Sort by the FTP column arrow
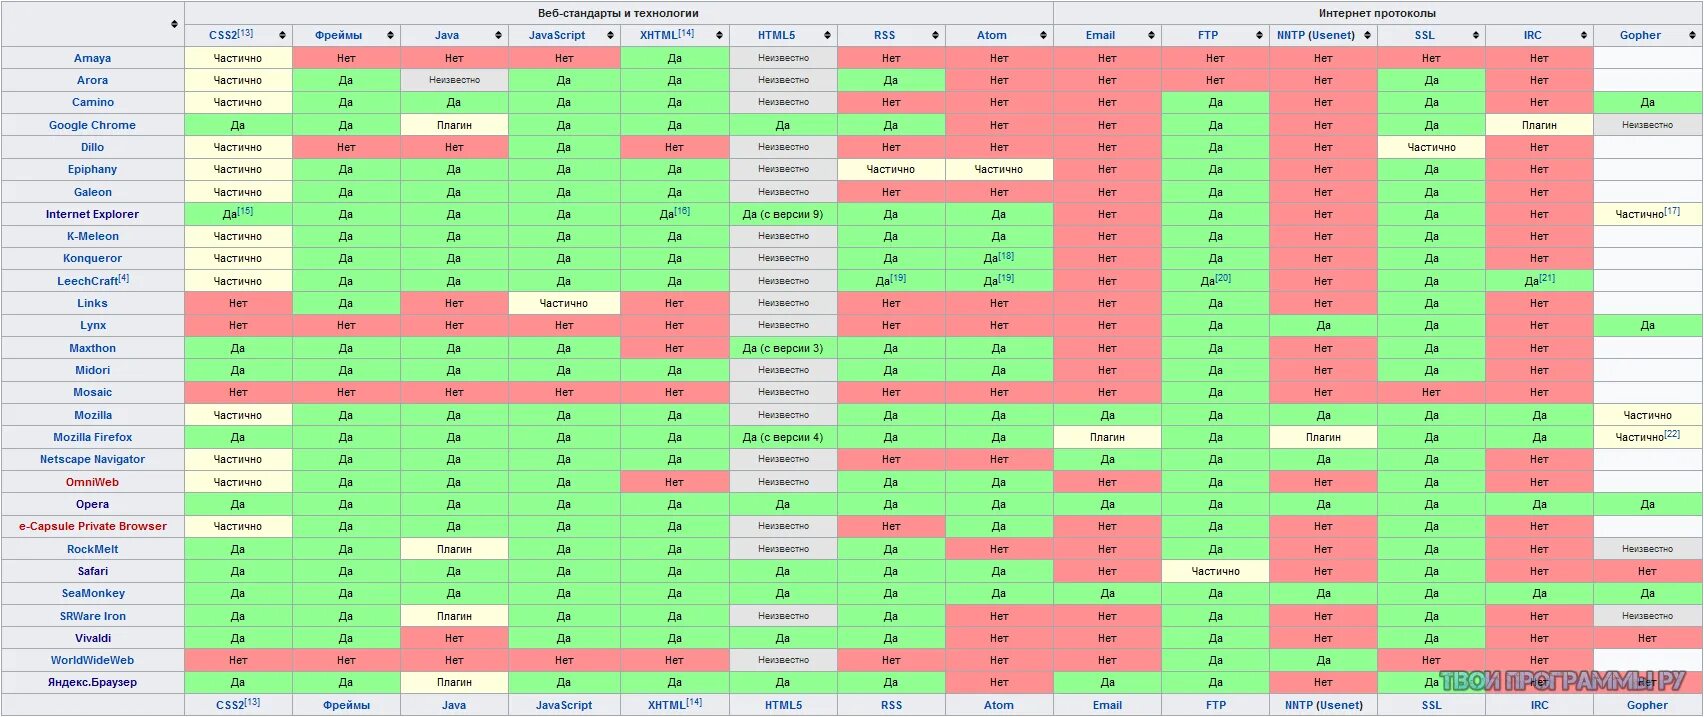This screenshot has width=1704, height=717. click(1259, 35)
